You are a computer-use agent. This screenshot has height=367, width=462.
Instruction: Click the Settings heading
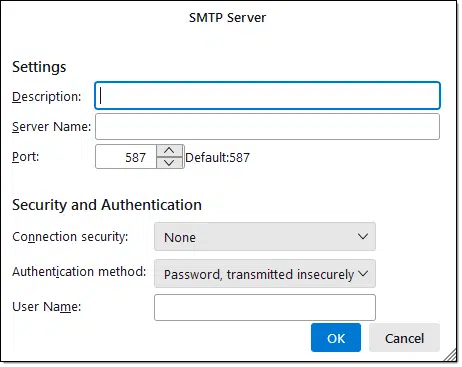(39, 67)
